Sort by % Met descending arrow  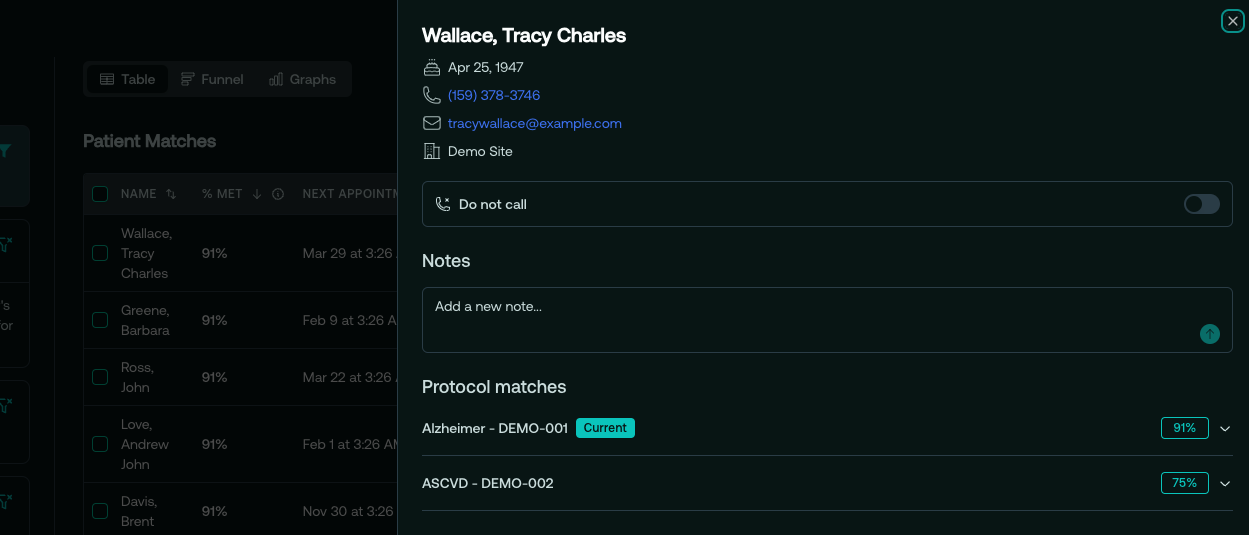click(x=257, y=194)
